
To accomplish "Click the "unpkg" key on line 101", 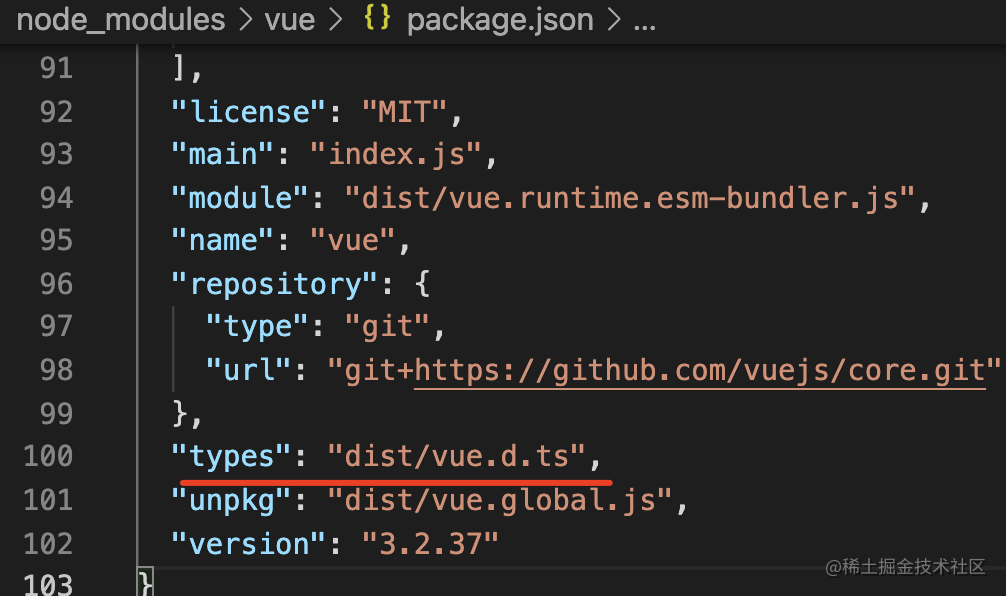I will 231,500.
